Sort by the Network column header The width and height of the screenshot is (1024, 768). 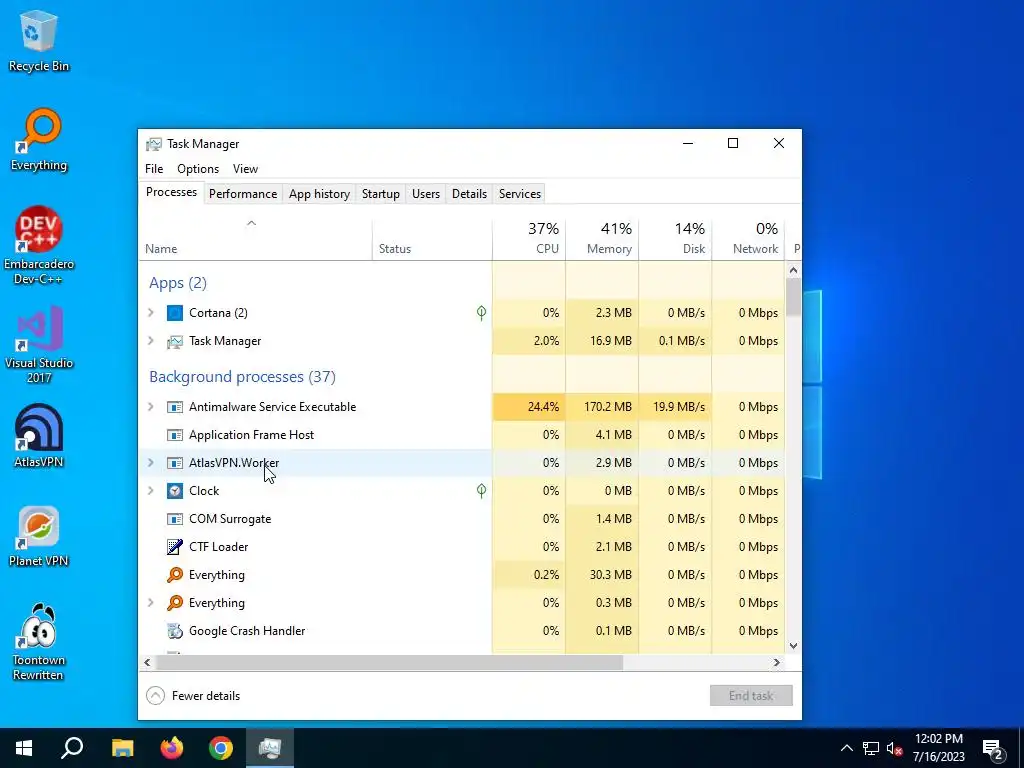tap(748, 239)
